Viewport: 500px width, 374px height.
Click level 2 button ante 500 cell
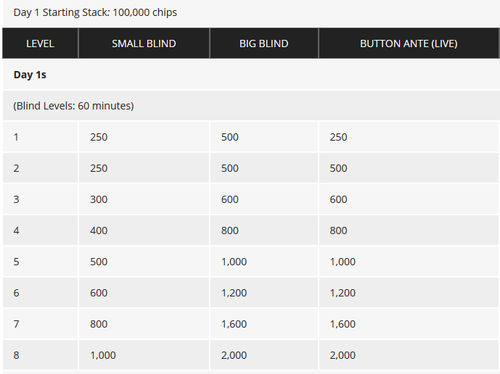pyautogui.click(x=409, y=168)
